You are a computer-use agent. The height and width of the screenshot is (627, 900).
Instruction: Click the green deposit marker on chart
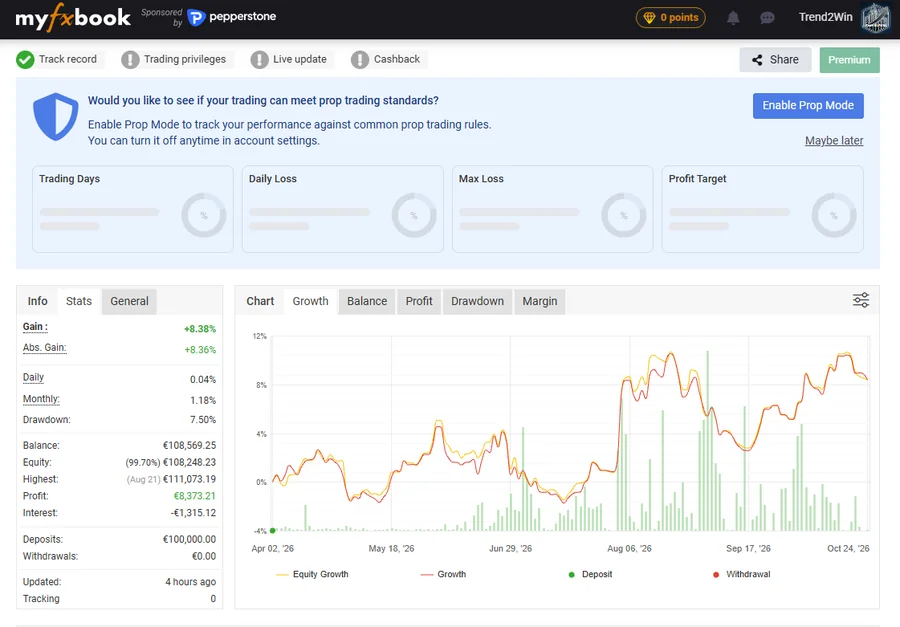273,531
